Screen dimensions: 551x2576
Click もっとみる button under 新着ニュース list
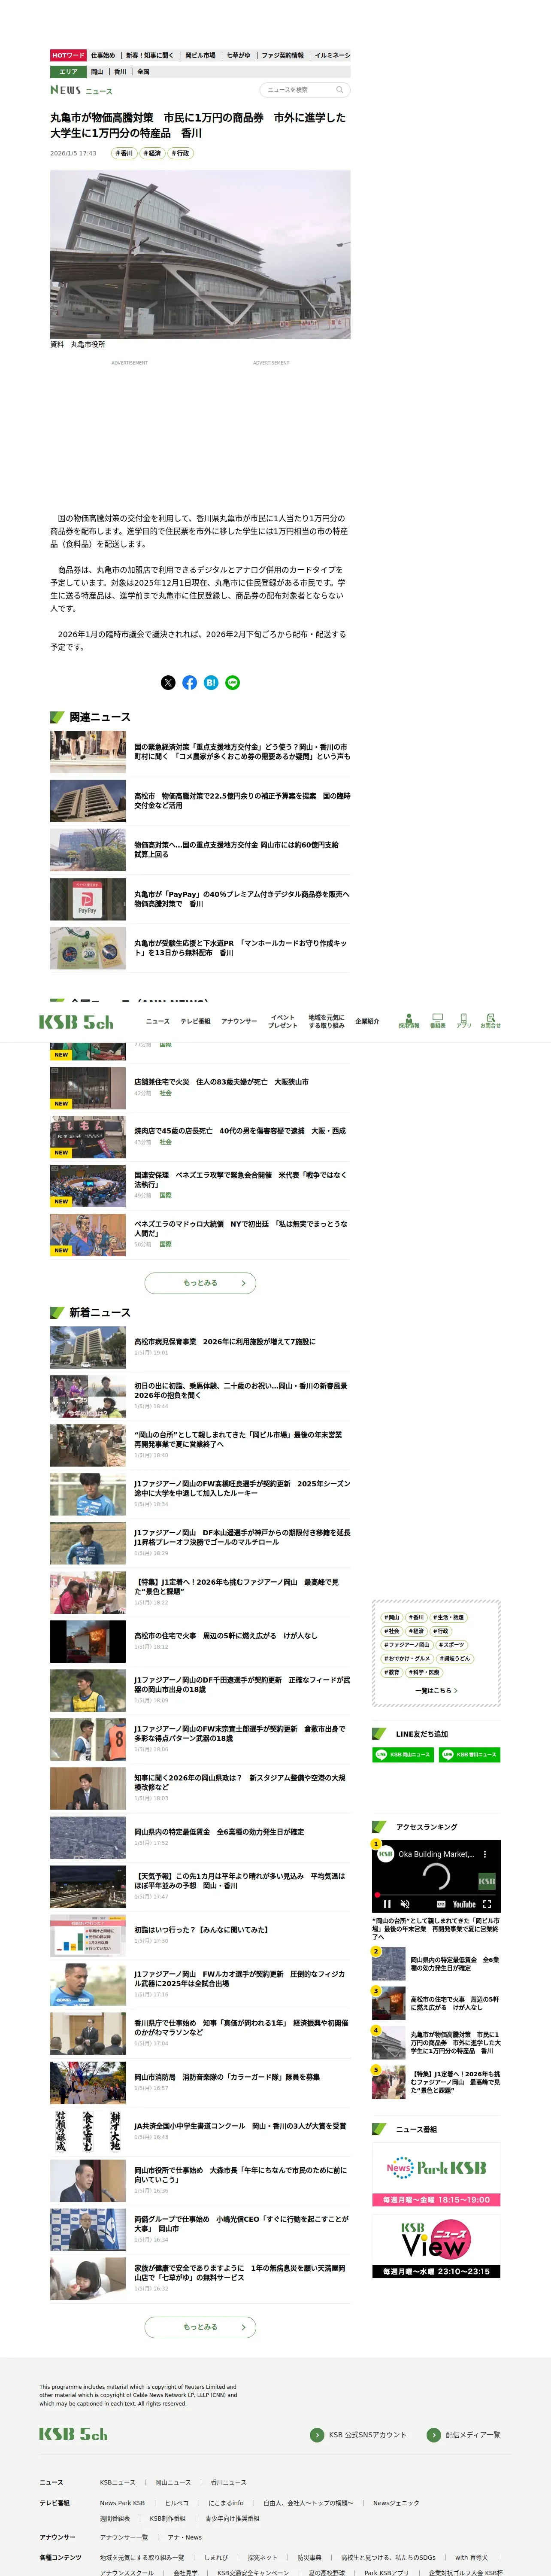[x=200, y=2327]
